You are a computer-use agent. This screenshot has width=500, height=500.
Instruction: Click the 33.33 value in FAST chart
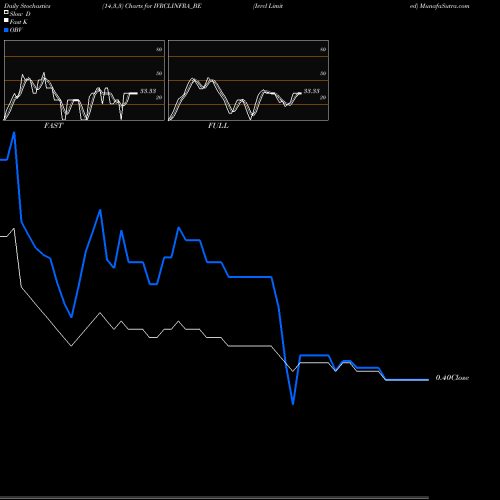click(x=148, y=91)
